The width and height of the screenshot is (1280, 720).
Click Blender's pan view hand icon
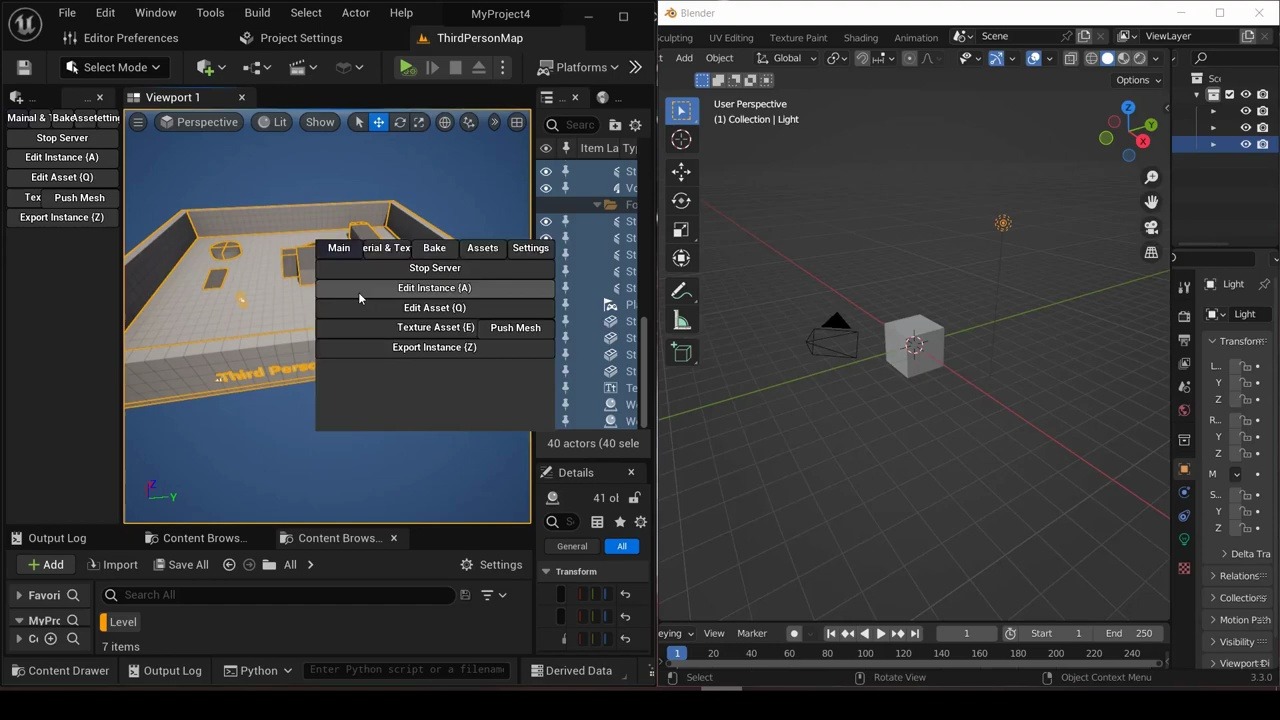point(1151,202)
